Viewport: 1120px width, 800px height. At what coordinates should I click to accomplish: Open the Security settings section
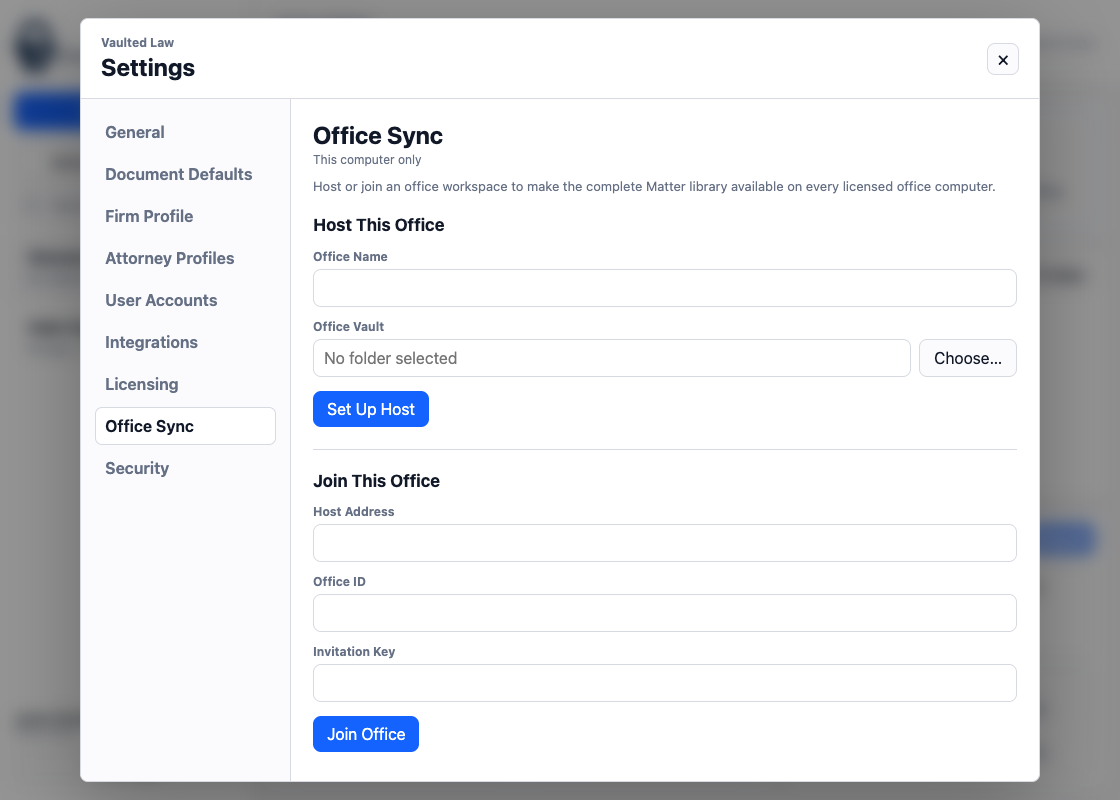tap(185, 469)
